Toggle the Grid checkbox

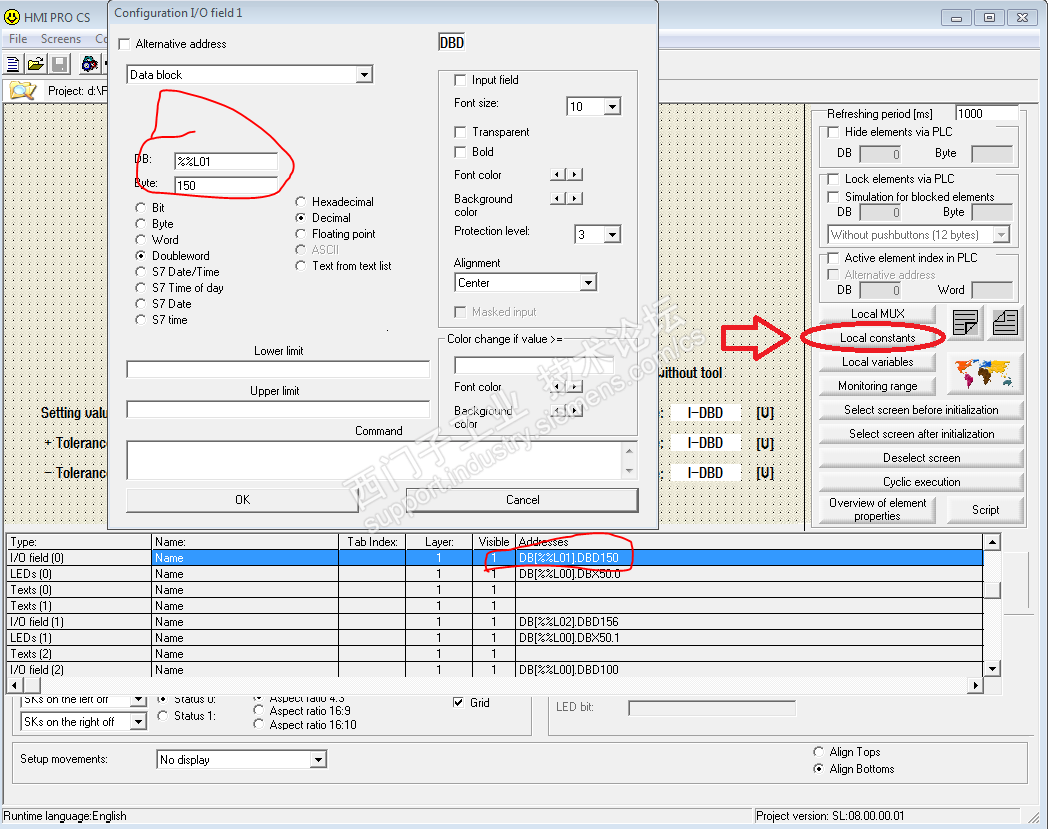(x=458, y=703)
